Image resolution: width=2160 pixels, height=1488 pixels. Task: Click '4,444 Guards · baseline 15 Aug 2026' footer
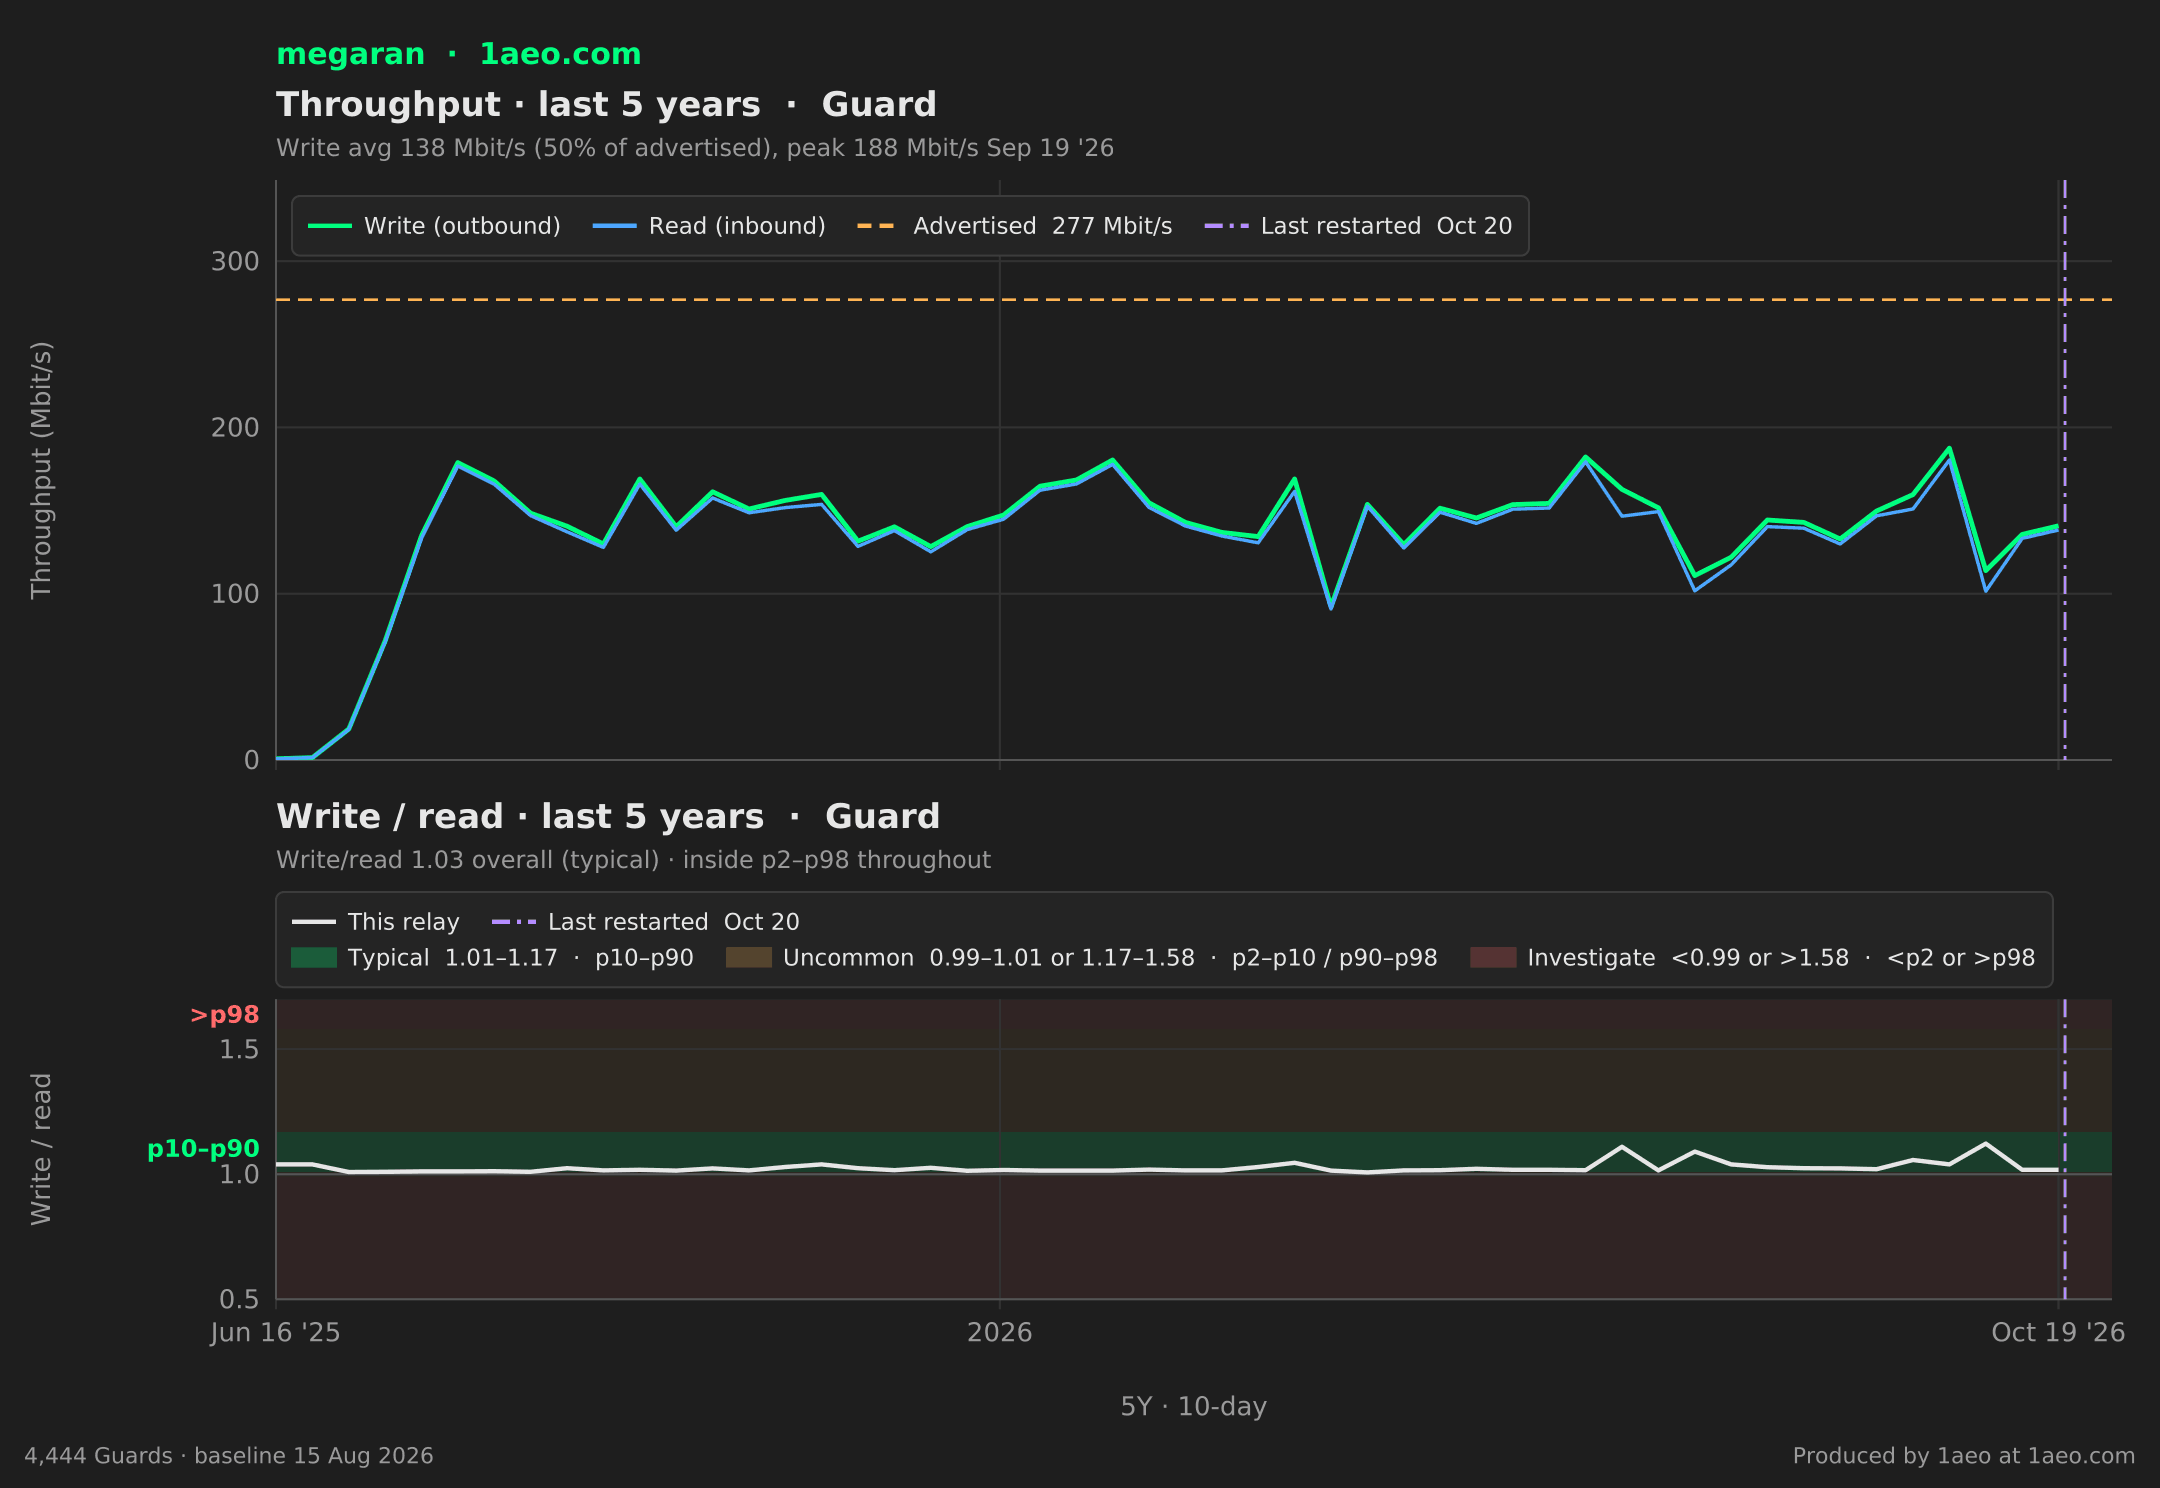click(x=229, y=1456)
